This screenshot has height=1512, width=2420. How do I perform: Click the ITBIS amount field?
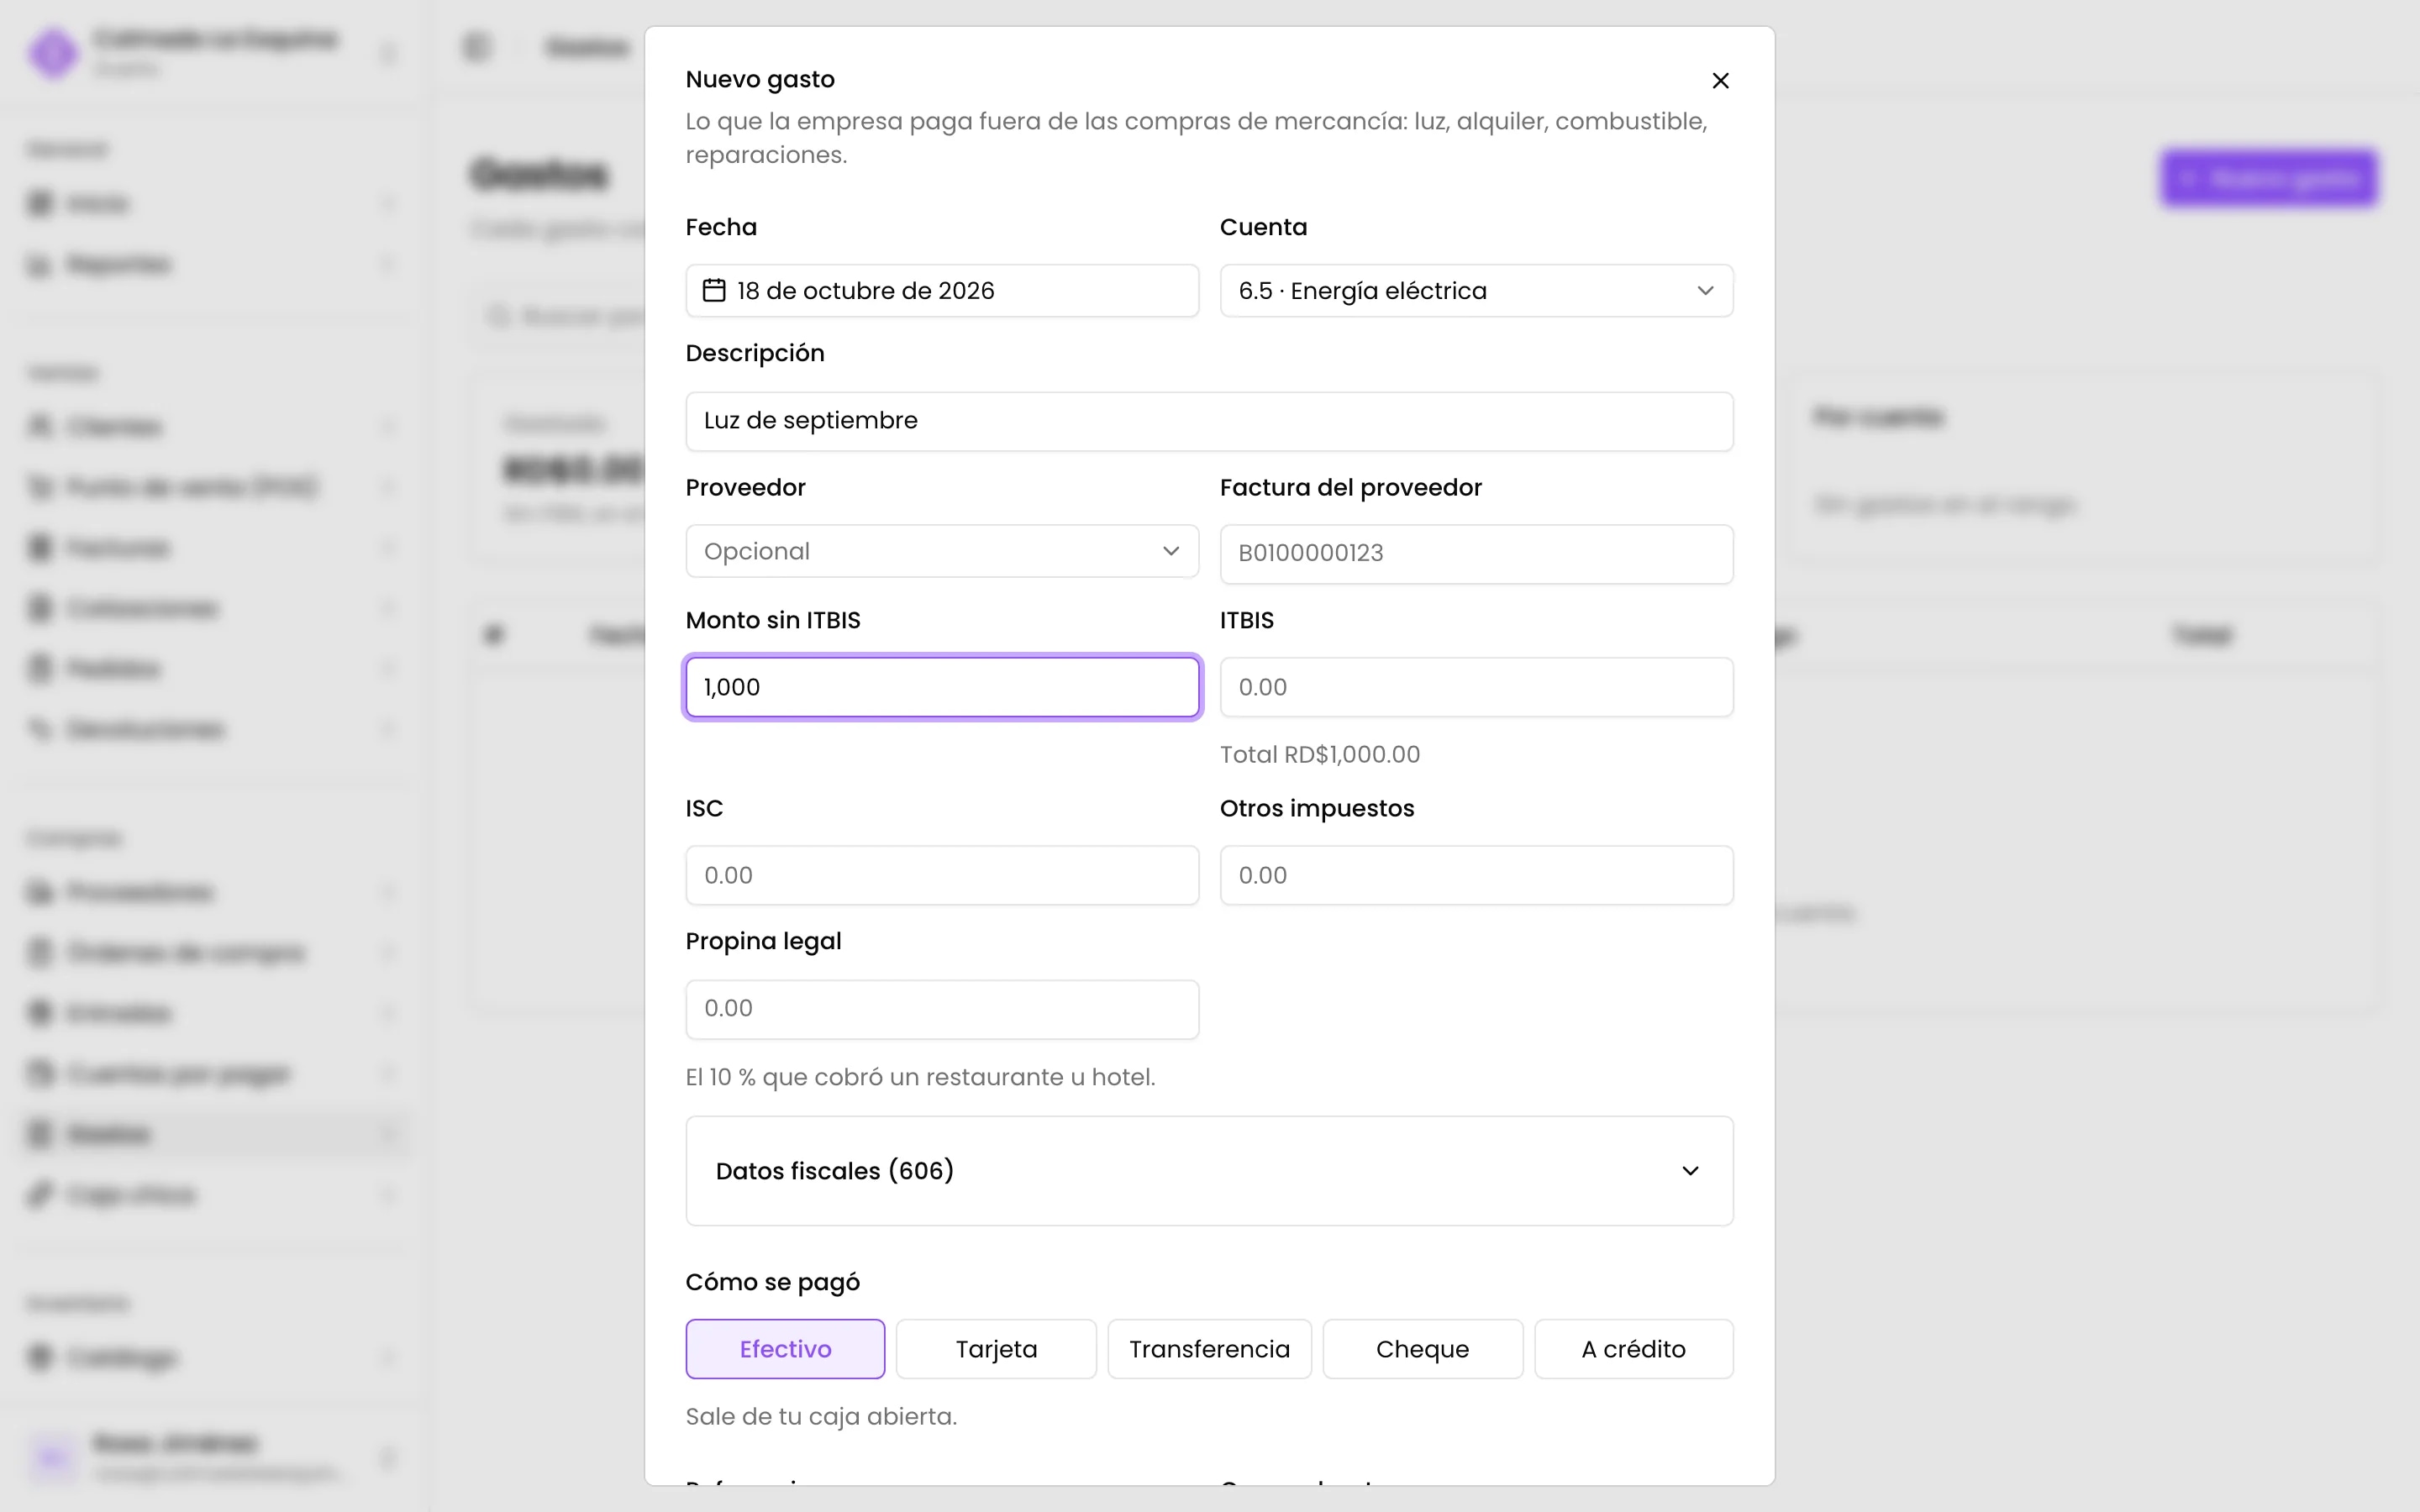click(x=1476, y=687)
